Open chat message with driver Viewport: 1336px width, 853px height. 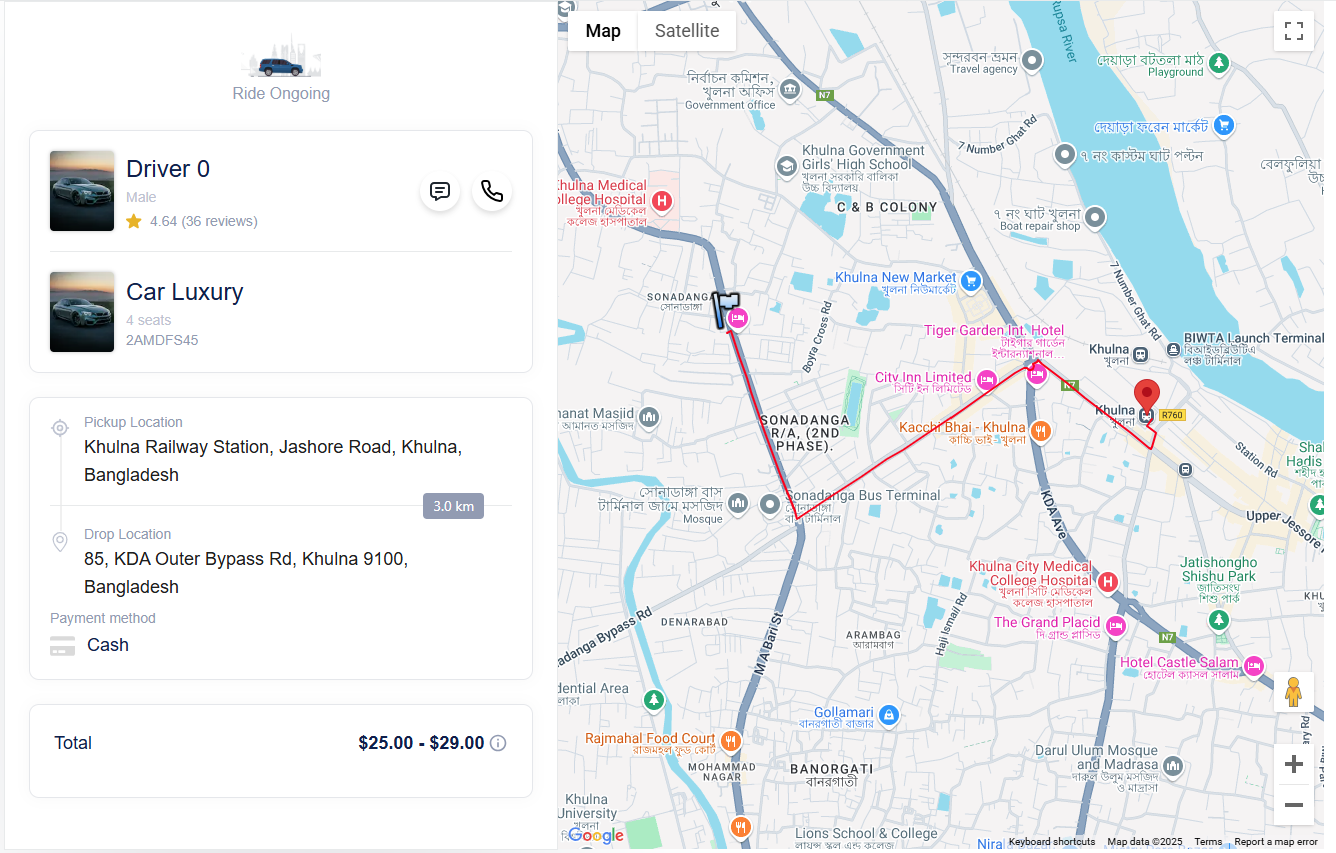tap(440, 191)
